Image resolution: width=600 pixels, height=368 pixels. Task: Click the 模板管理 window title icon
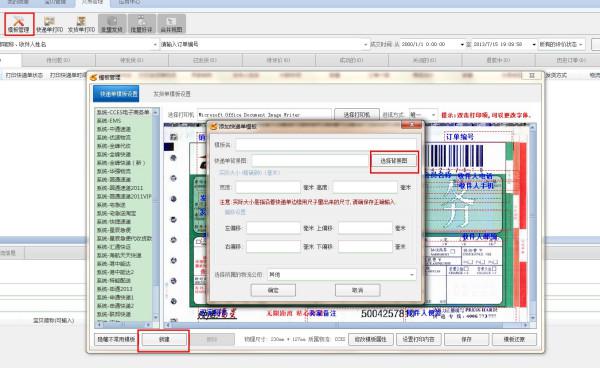[x=94, y=77]
